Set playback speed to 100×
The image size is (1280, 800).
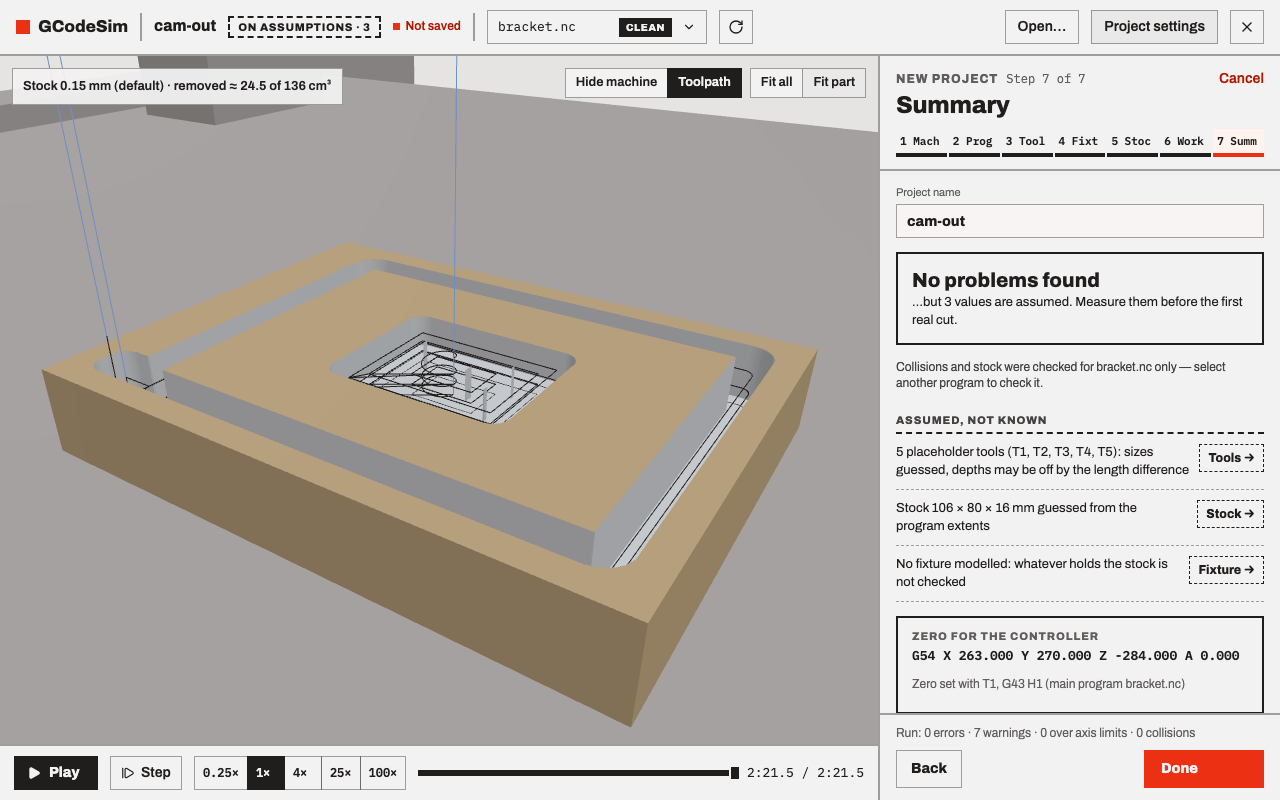click(383, 773)
